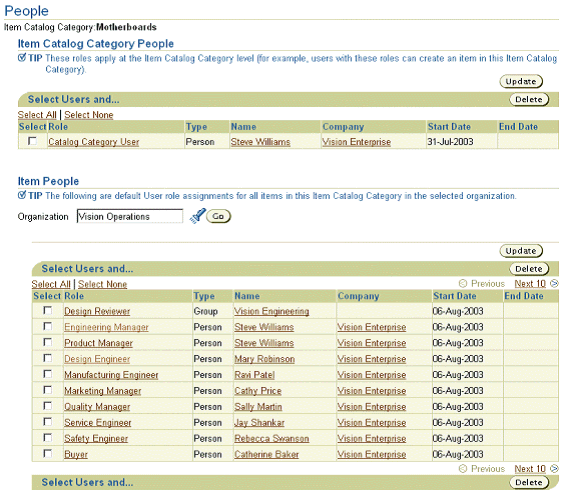Viewport: 564px width, 495px height.
Task: Open the Mary Robinson name link
Action: tap(264, 359)
